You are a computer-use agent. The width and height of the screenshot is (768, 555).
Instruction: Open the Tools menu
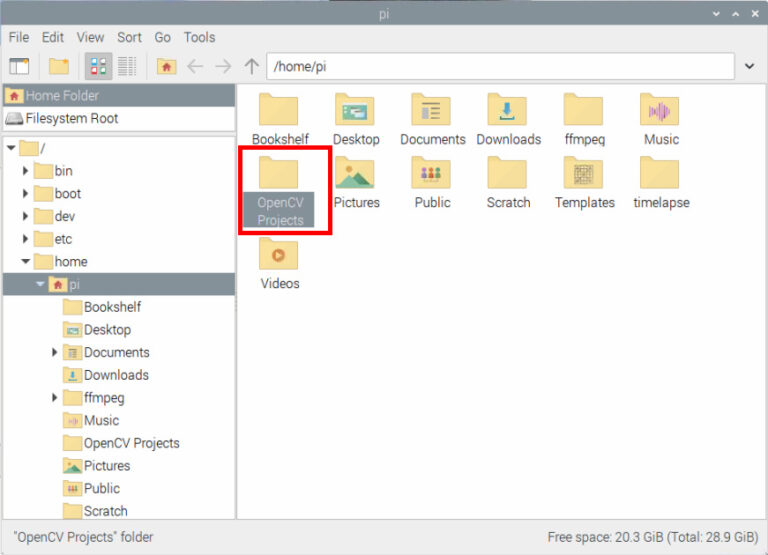(199, 37)
